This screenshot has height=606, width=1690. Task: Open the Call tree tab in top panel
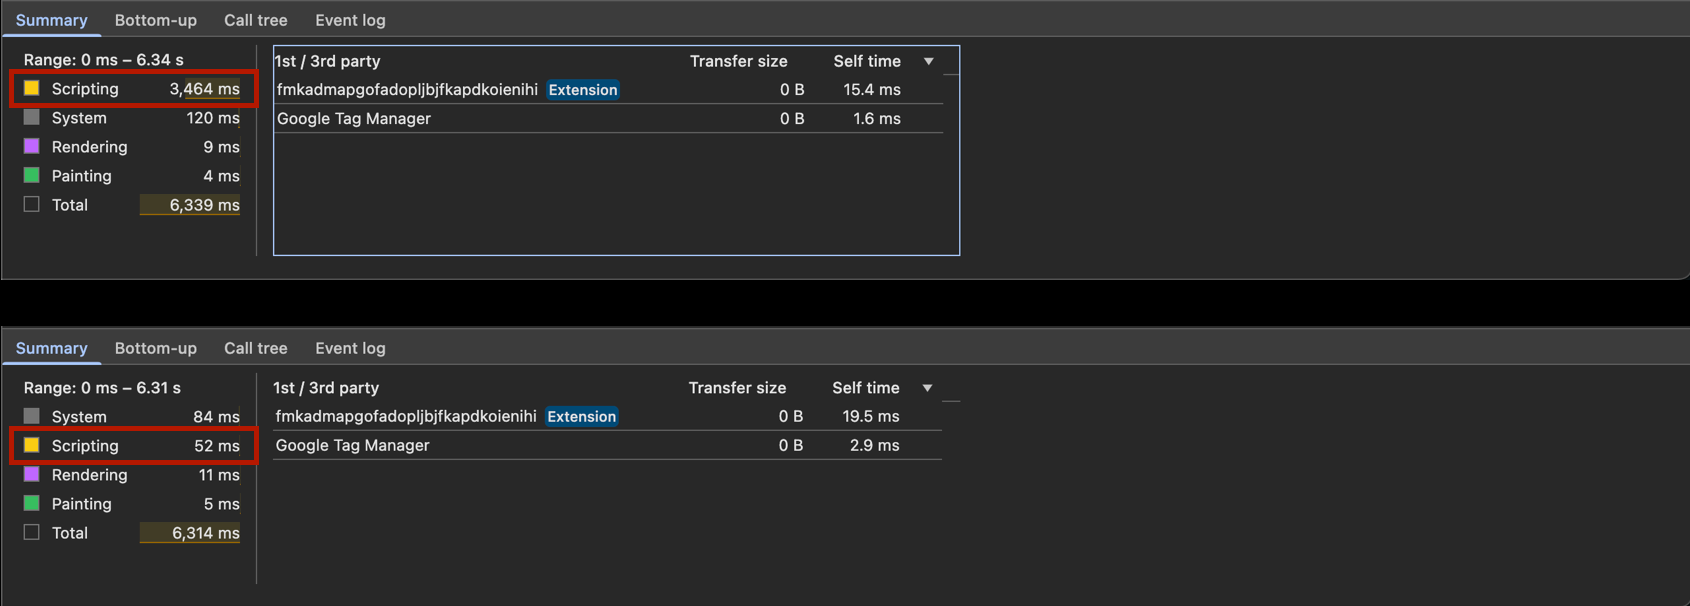coord(256,20)
